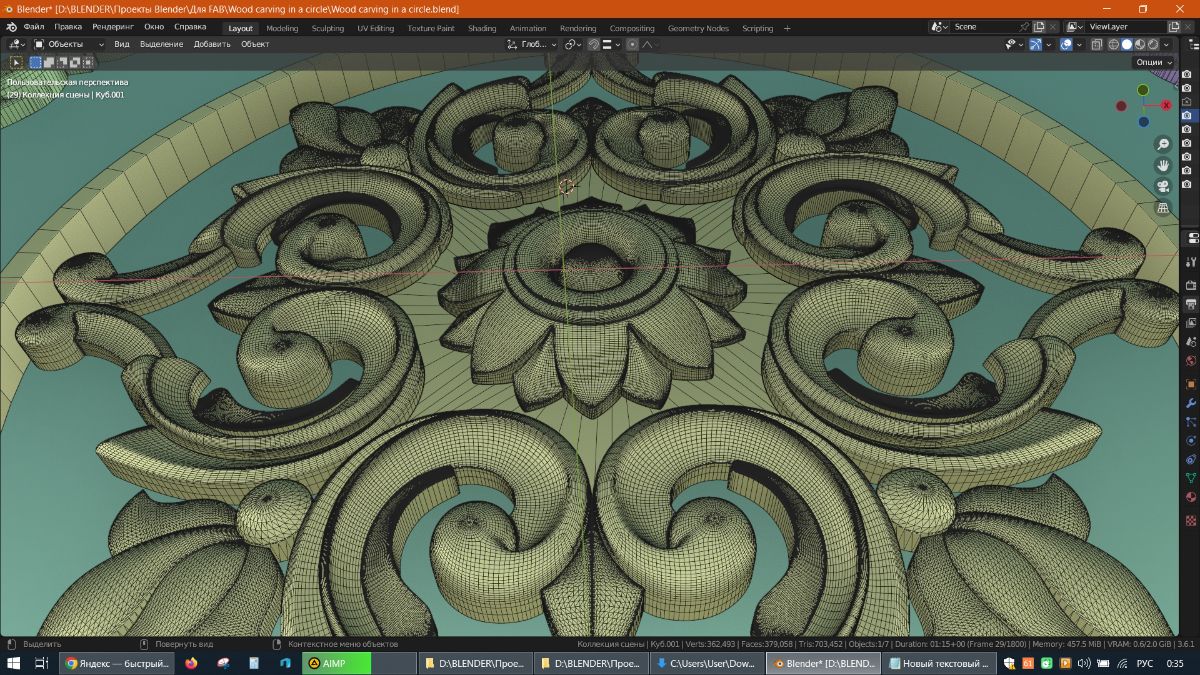Open the Object Data green triangle tab

click(x=1191, y=478)
